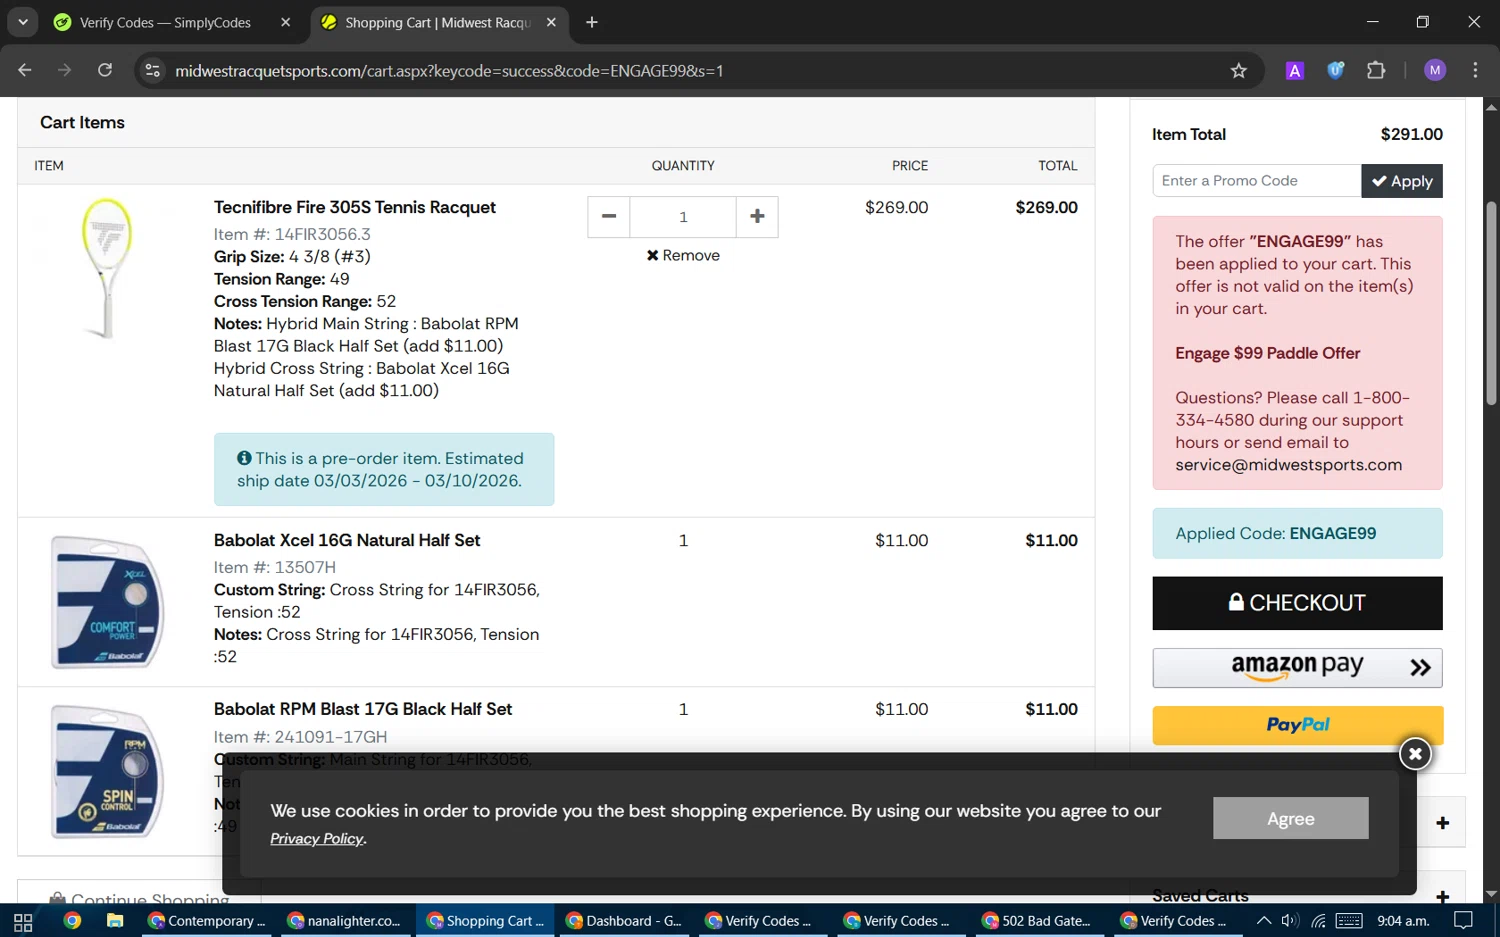Open the Babolat Xcel string thumbnail
The height and width of the screenshot is (937, 1500).
(107, 602)
